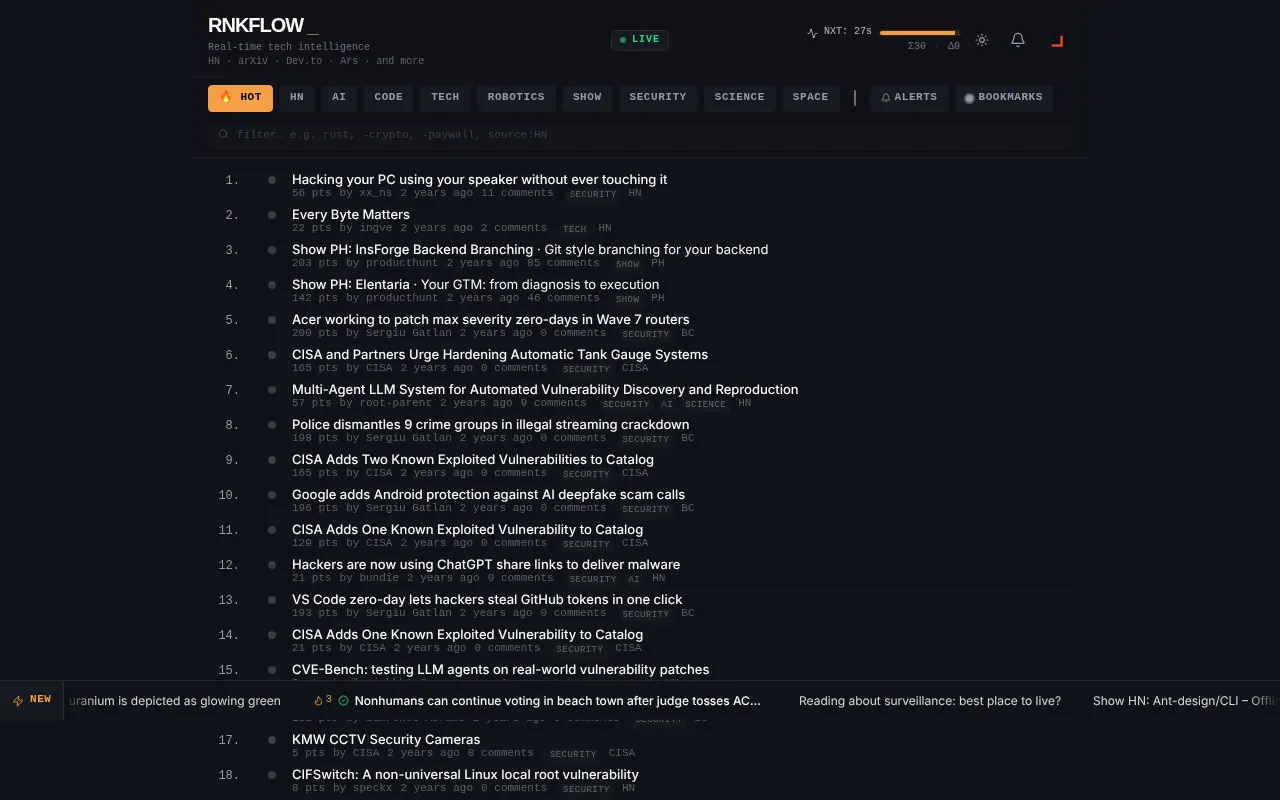Toggle the light/dark theme sun icon
The height and width of the screenshot is (800, 1280).
coord(982,40)
